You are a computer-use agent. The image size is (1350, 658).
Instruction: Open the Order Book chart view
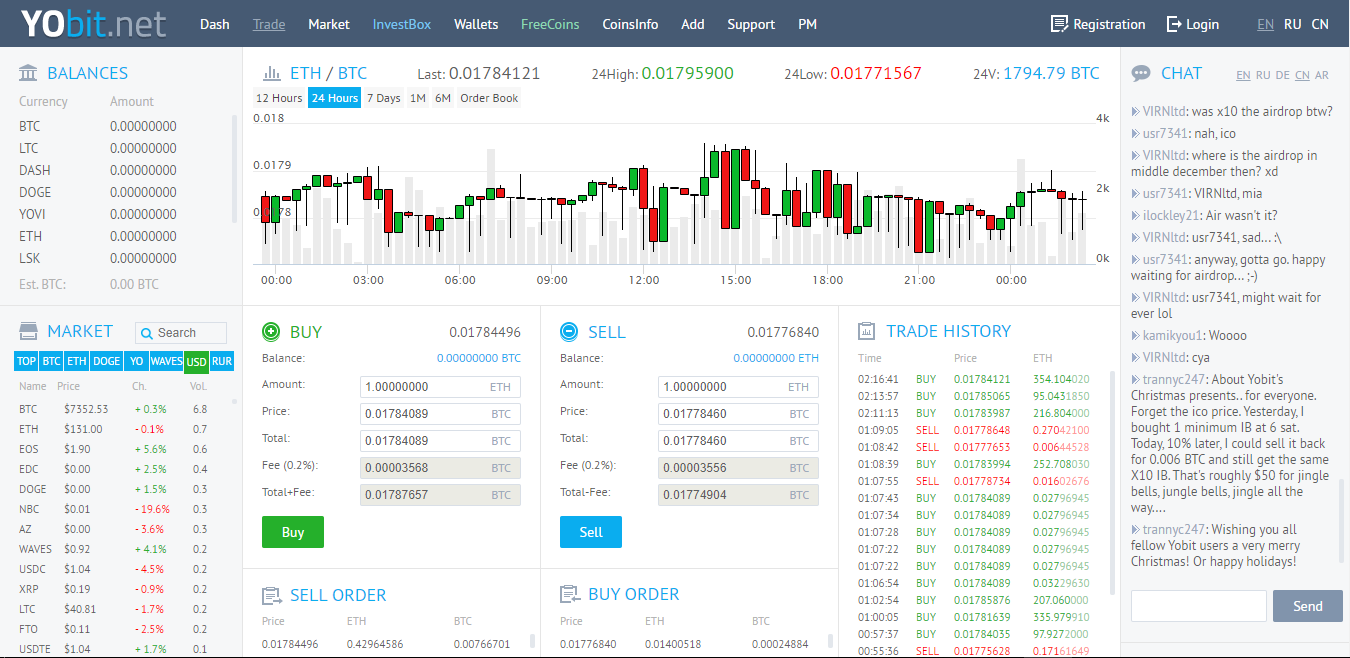point(489,98)
